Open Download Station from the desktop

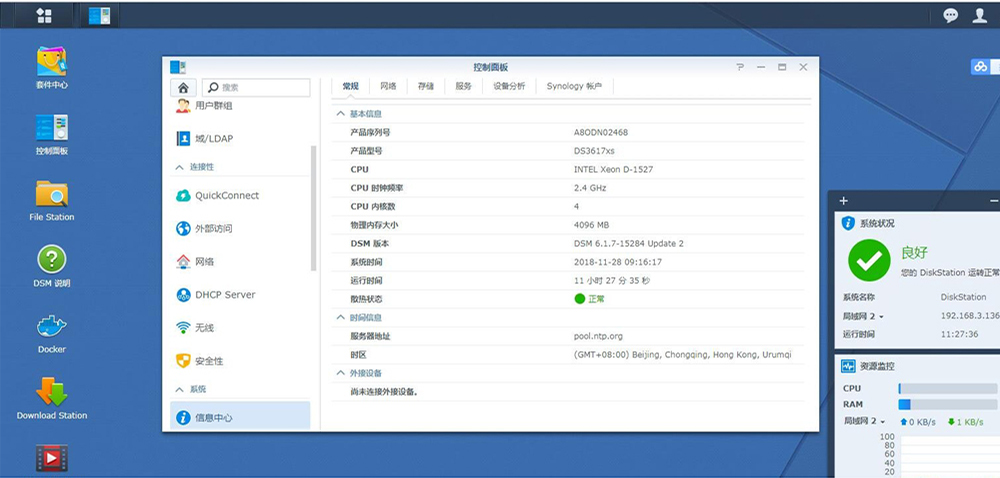click(52, 393)
